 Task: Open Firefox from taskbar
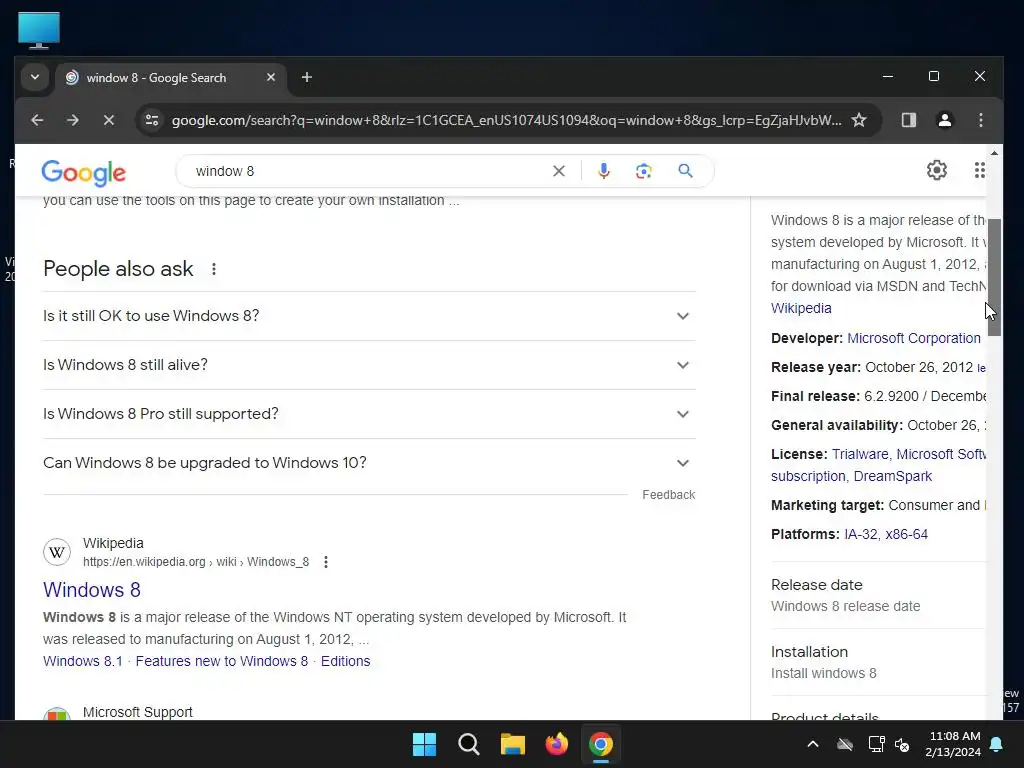[x=556, y=744]
